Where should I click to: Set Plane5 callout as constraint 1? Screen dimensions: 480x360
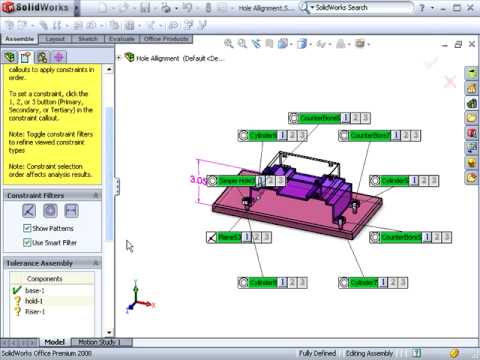(x=247, y=237)
